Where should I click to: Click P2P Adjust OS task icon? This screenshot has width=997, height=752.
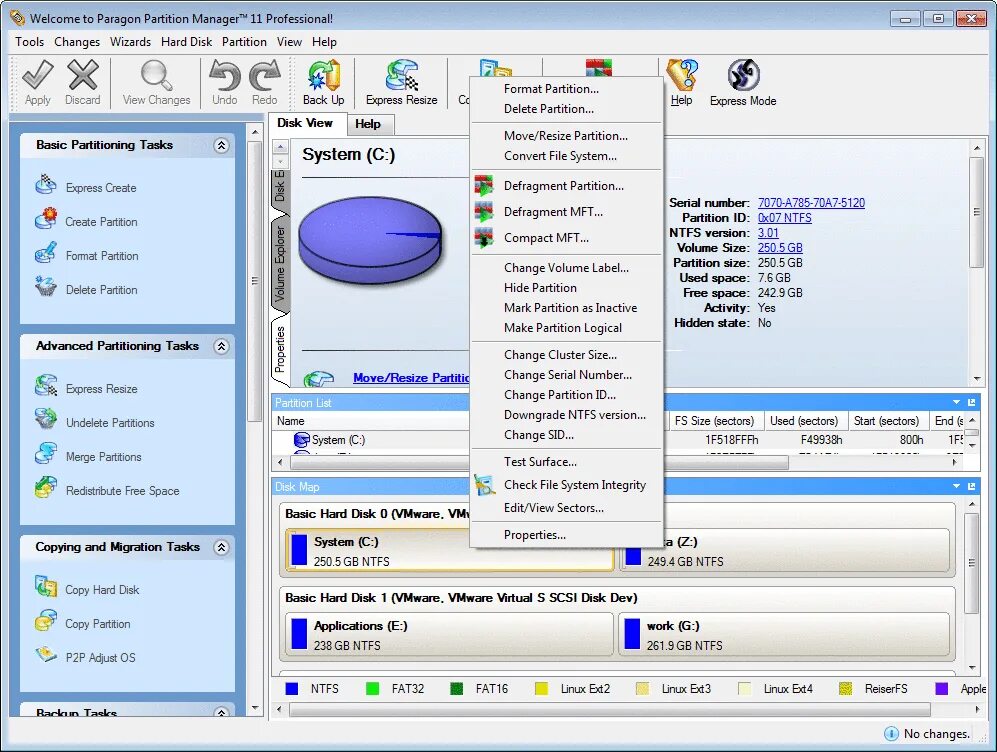46,655
